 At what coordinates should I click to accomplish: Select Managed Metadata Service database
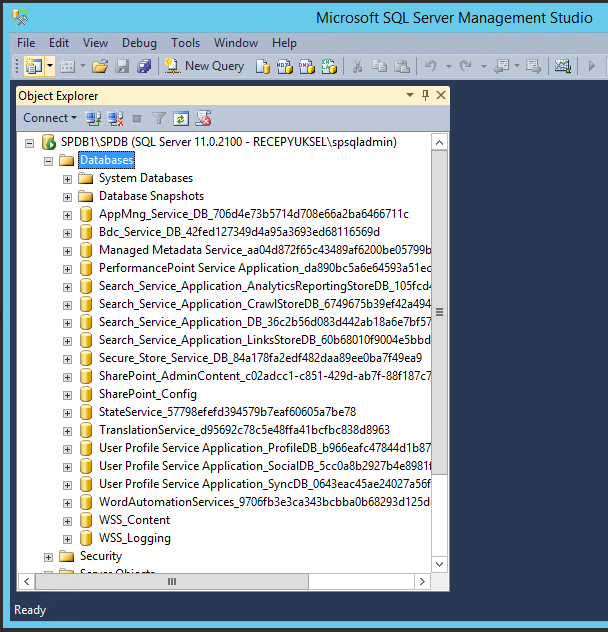click(x=265, y=250)
